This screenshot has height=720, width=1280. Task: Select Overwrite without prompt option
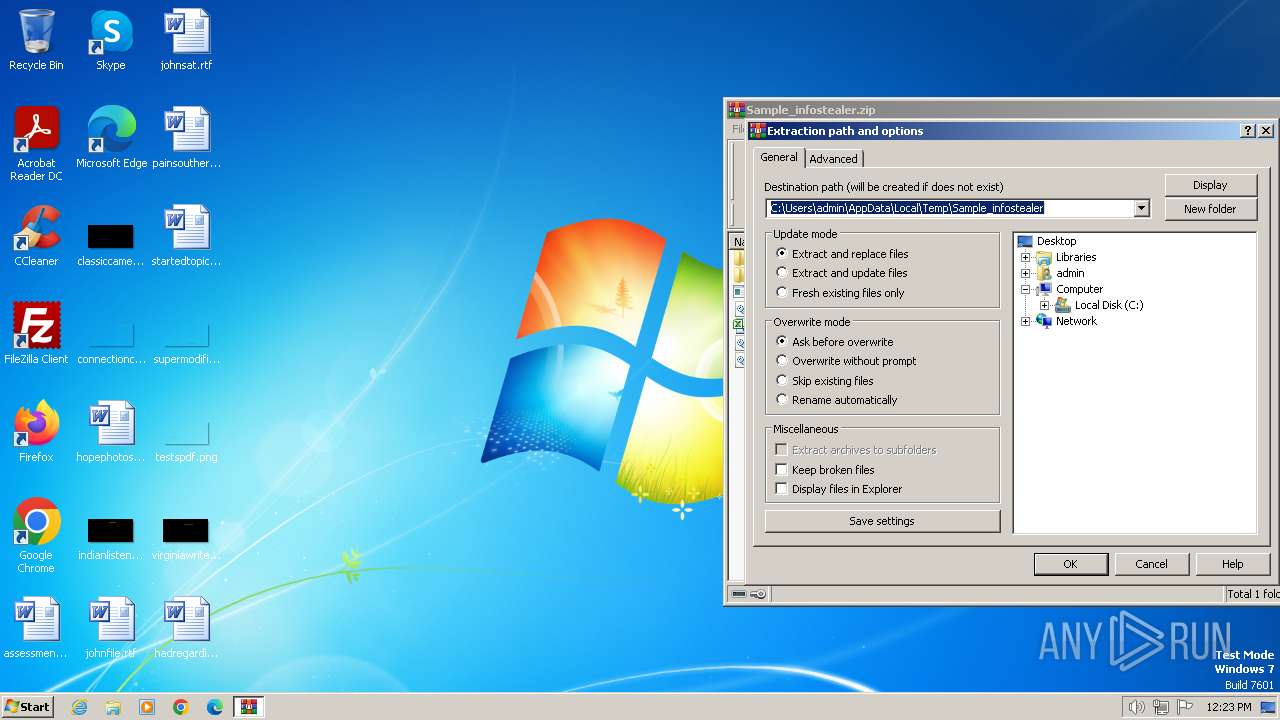coord(846,361)
